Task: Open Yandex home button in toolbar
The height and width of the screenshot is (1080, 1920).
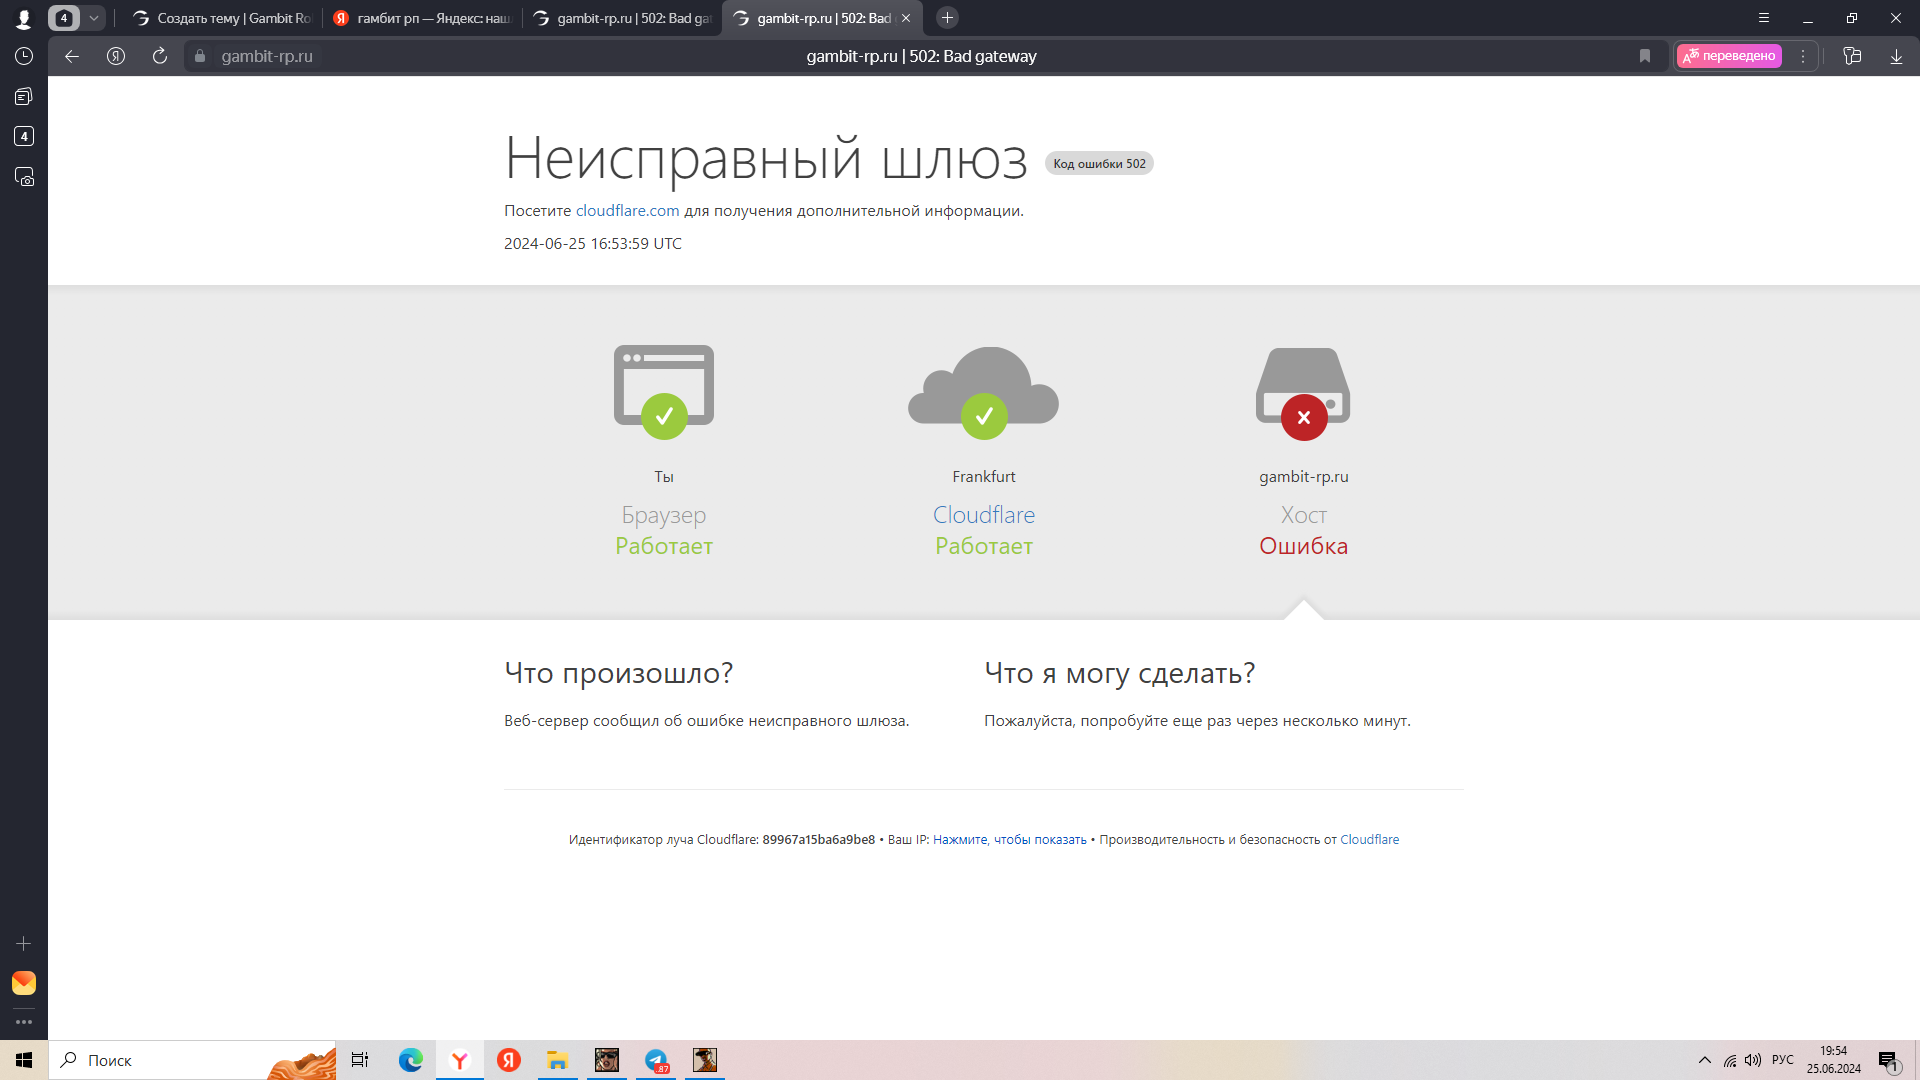Action: coord(116,56)
